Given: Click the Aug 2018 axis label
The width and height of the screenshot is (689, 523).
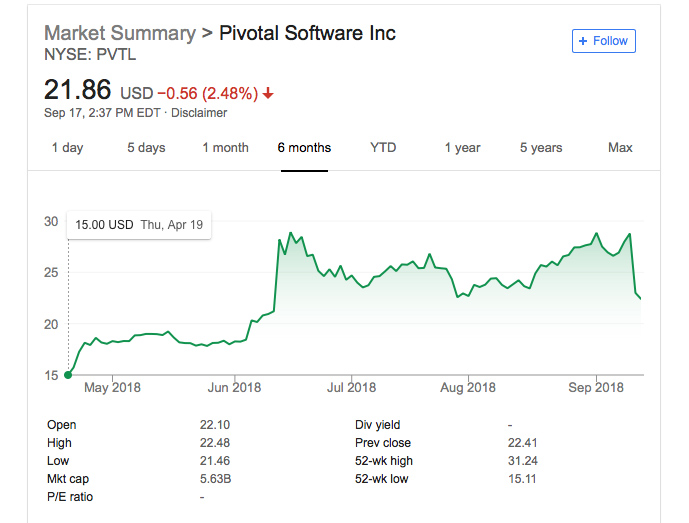Looking at the screenshot, I should click(x=468, y=387).
